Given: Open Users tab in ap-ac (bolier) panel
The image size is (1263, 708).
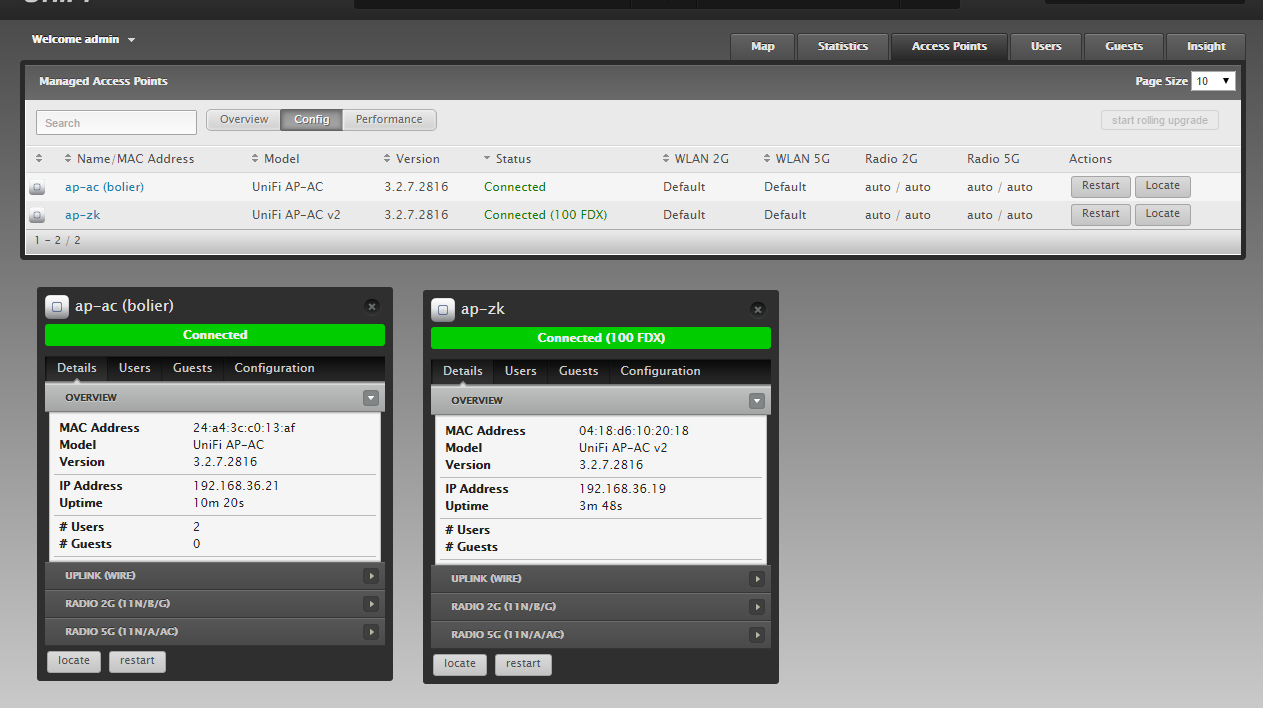Looking at the screenshot, I should [x=135, y=368].
